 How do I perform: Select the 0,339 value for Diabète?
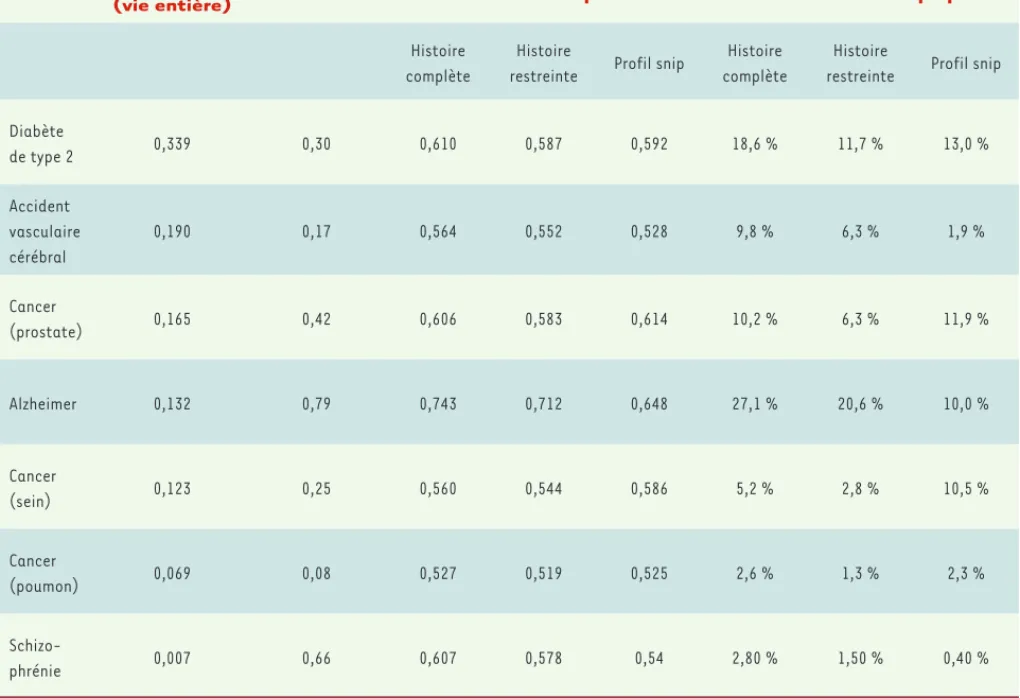tap(172, 144)
